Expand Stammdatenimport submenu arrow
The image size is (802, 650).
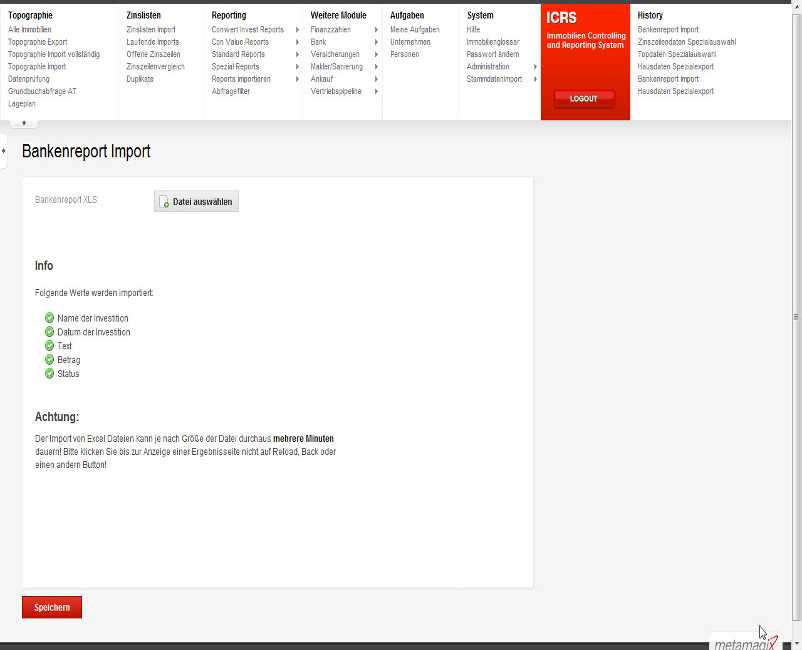tap(535, 79)
